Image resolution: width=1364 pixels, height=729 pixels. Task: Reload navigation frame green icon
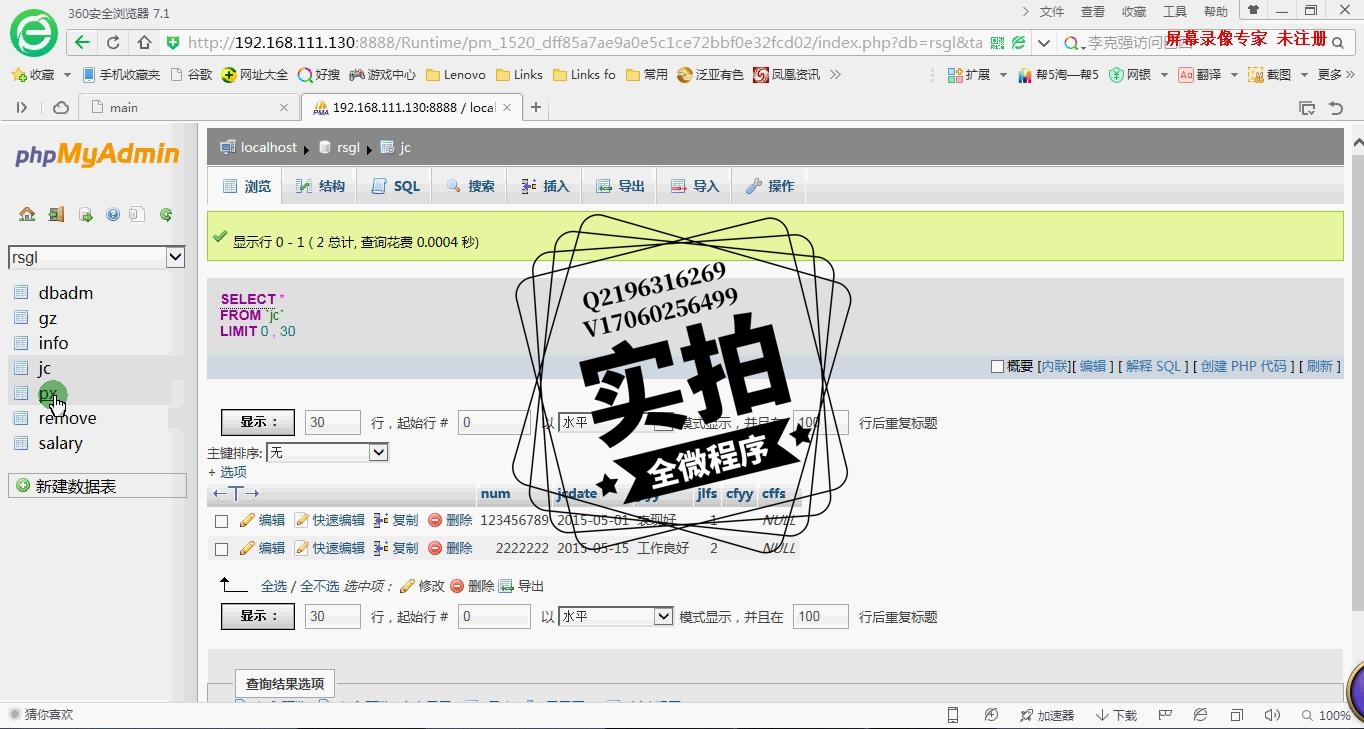coord(166,214)
